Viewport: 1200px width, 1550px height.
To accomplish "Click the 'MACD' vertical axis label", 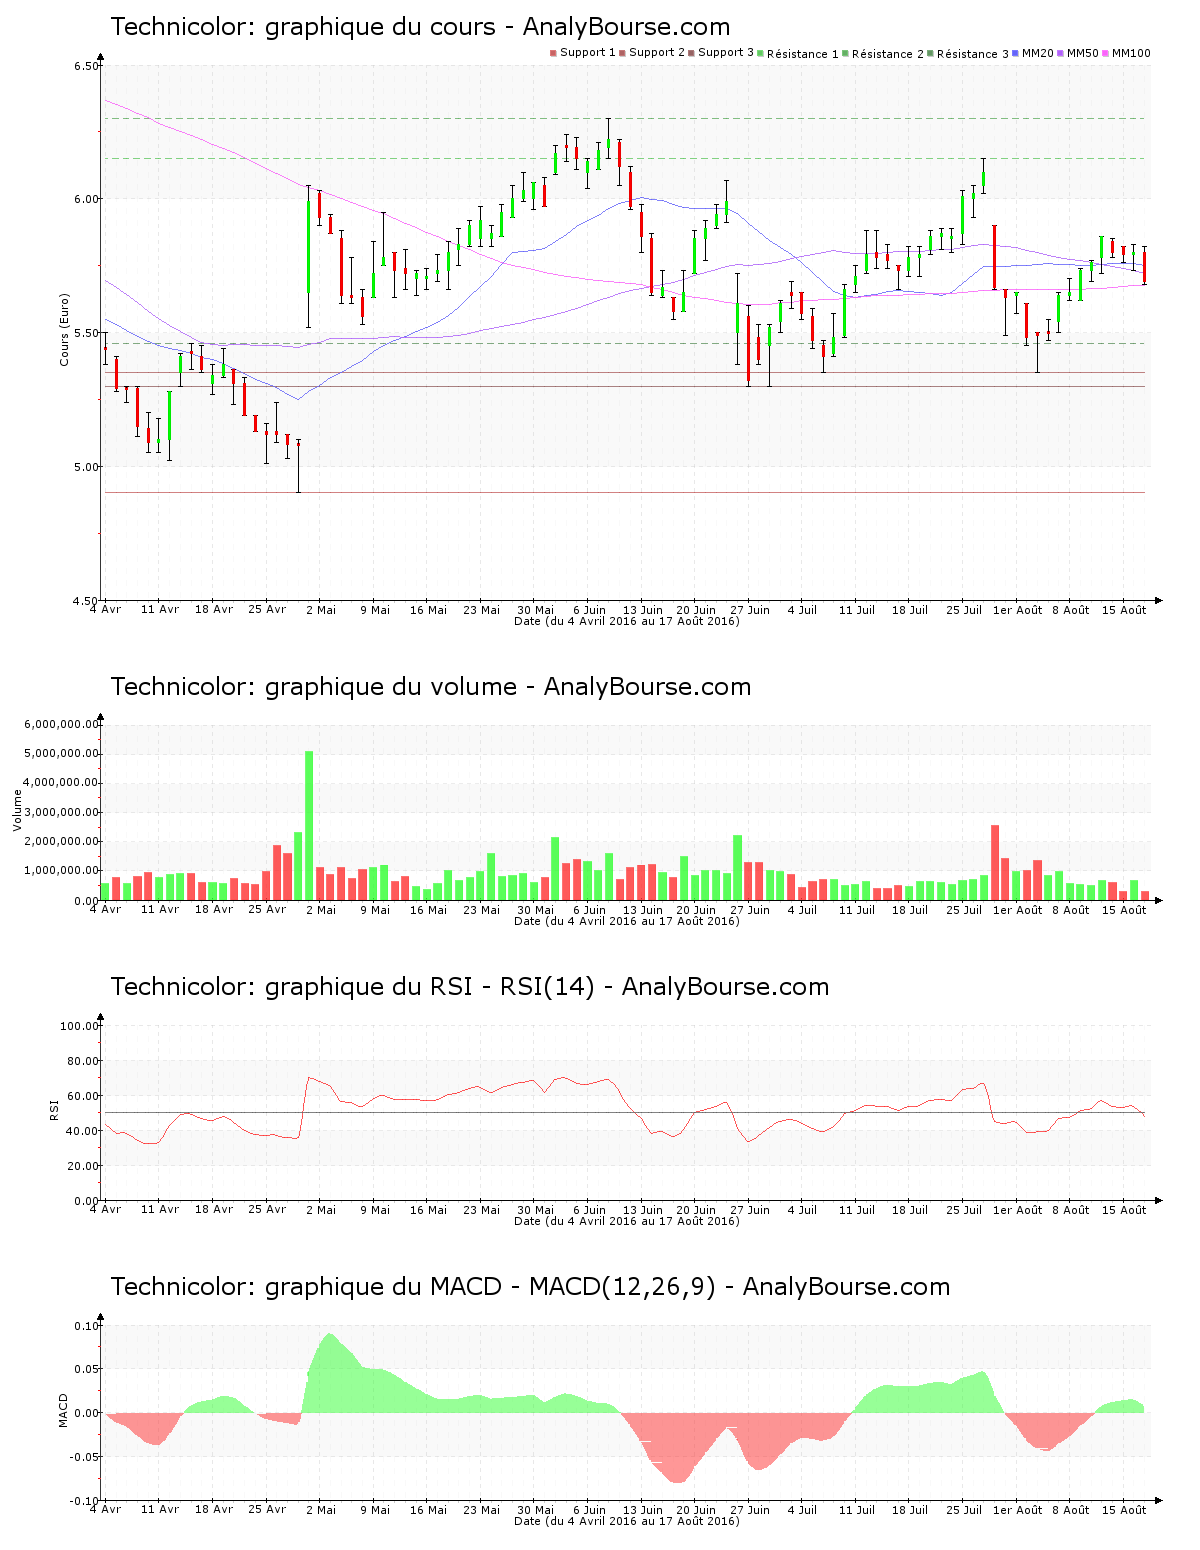I will click(63, 1410).
